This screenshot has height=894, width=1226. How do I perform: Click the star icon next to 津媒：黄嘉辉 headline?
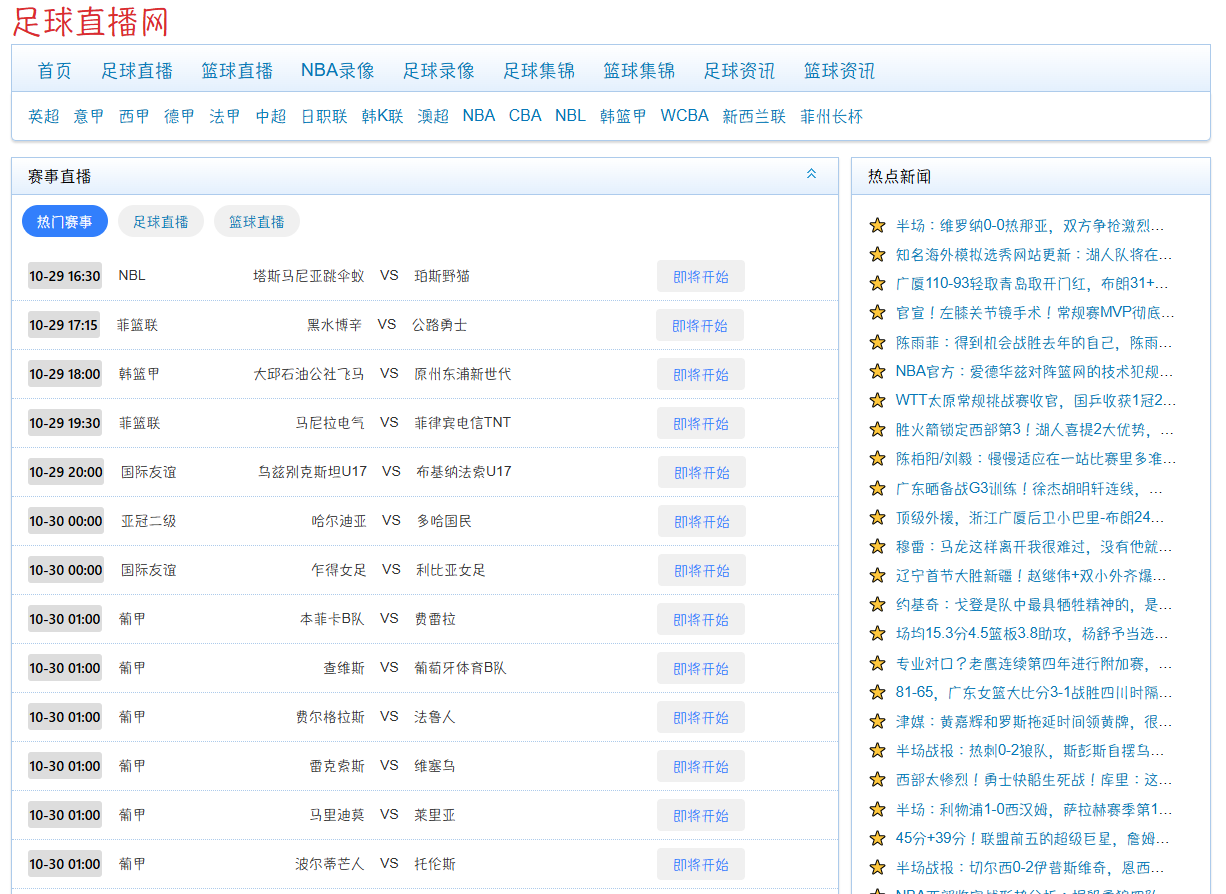pos(877,722)
